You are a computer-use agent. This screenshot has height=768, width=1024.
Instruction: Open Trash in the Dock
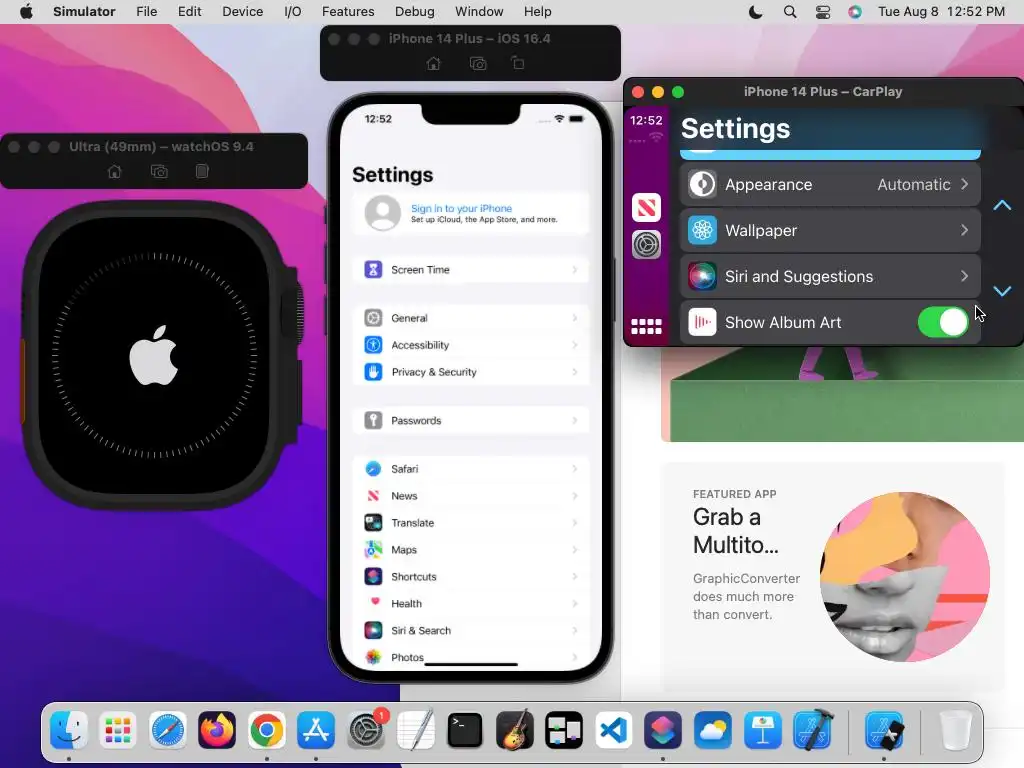(955, 729)
